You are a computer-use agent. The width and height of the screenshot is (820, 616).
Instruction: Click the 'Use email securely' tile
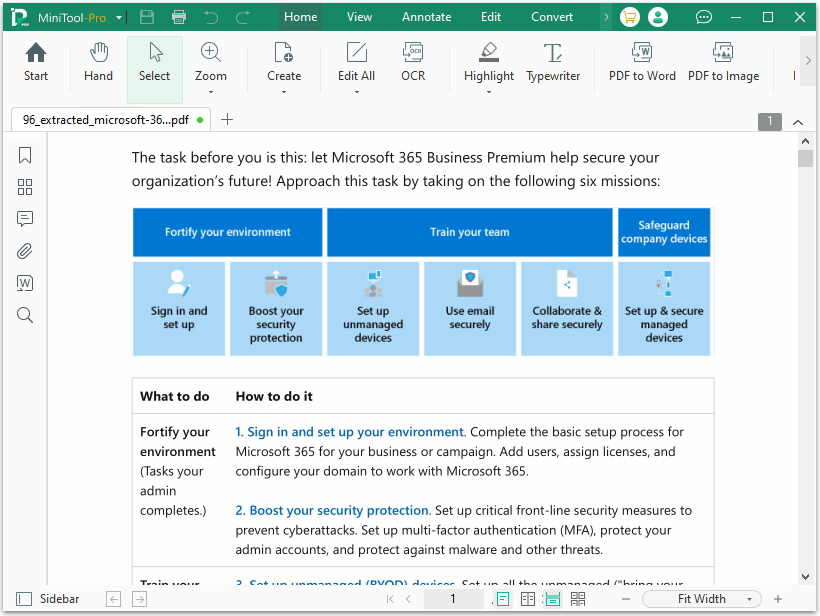(470, 309)
